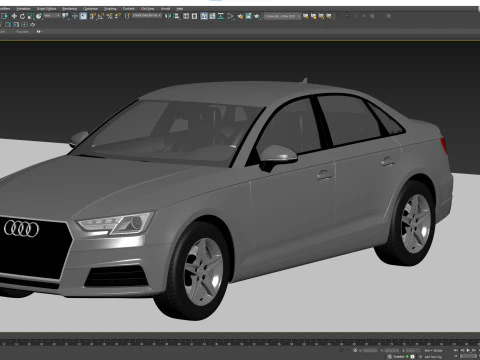Screen dimensions: 480x360
Task: Click Select and Manipulate icon
Action: (75, 16)
